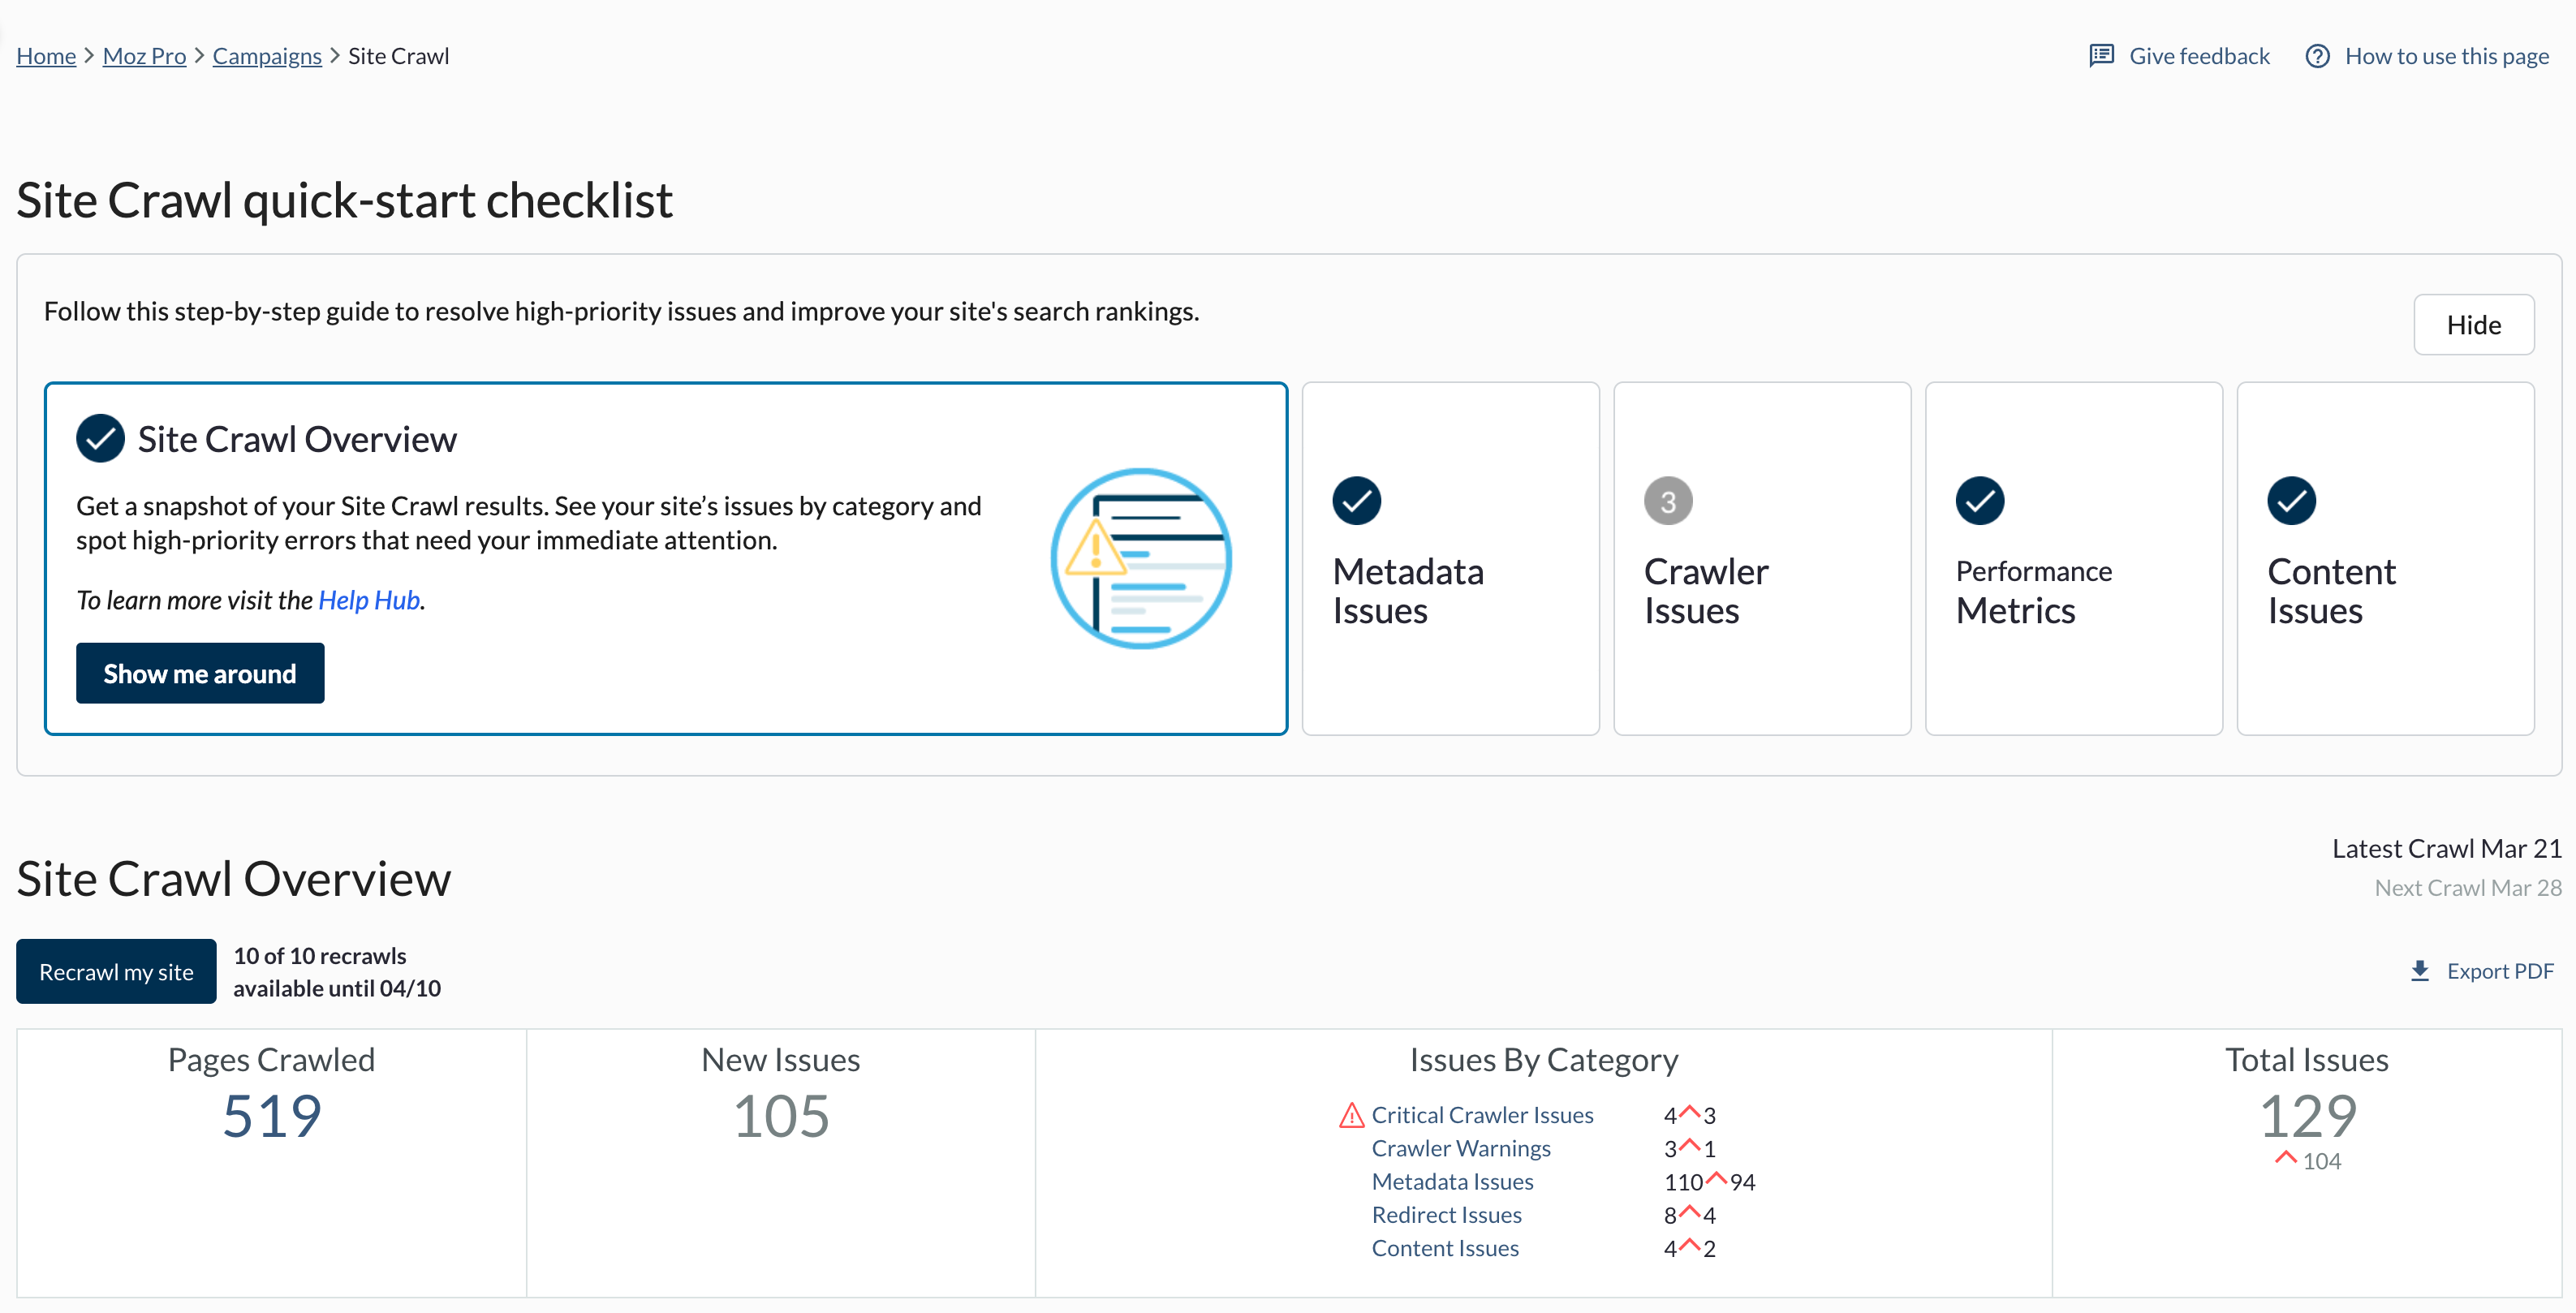Open the Moz Pro breadcrumb link
The width and height of the screenshot is (2576, 1313).
pos(144,56)
